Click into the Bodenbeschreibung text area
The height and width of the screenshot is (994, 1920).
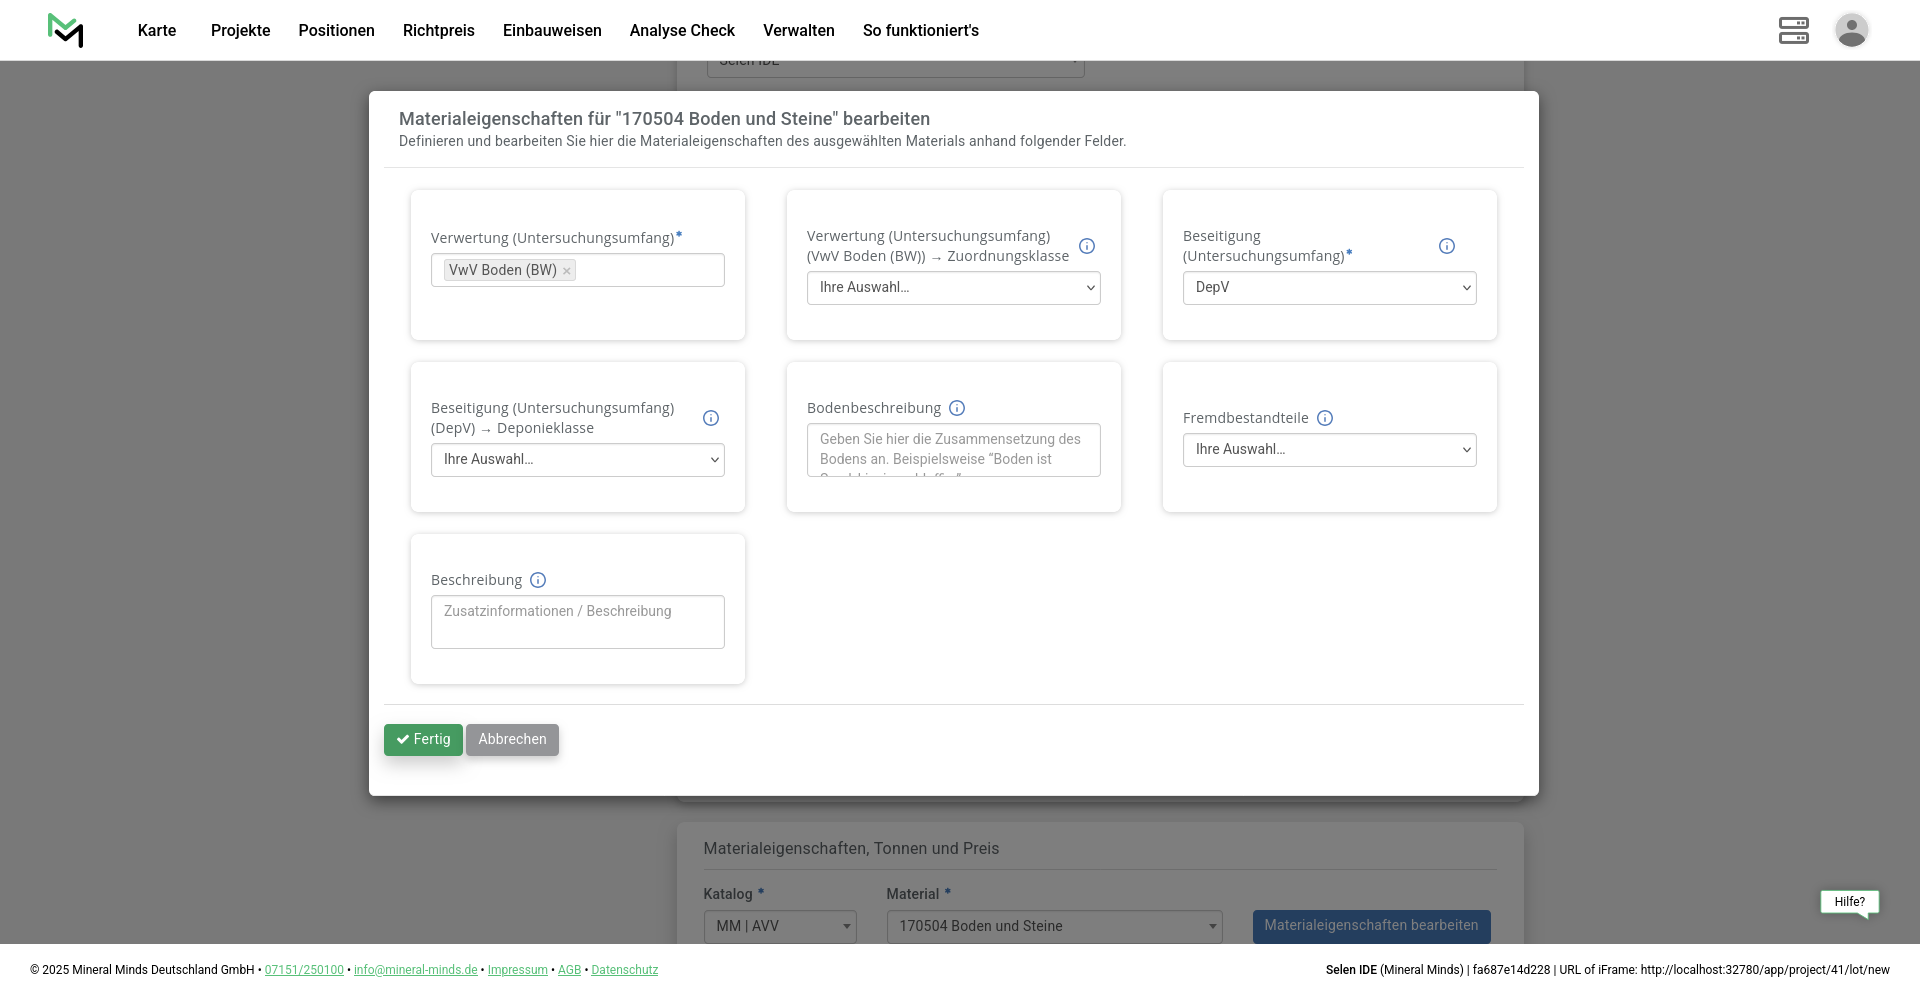pyautogui.click(x=953, y=450)
